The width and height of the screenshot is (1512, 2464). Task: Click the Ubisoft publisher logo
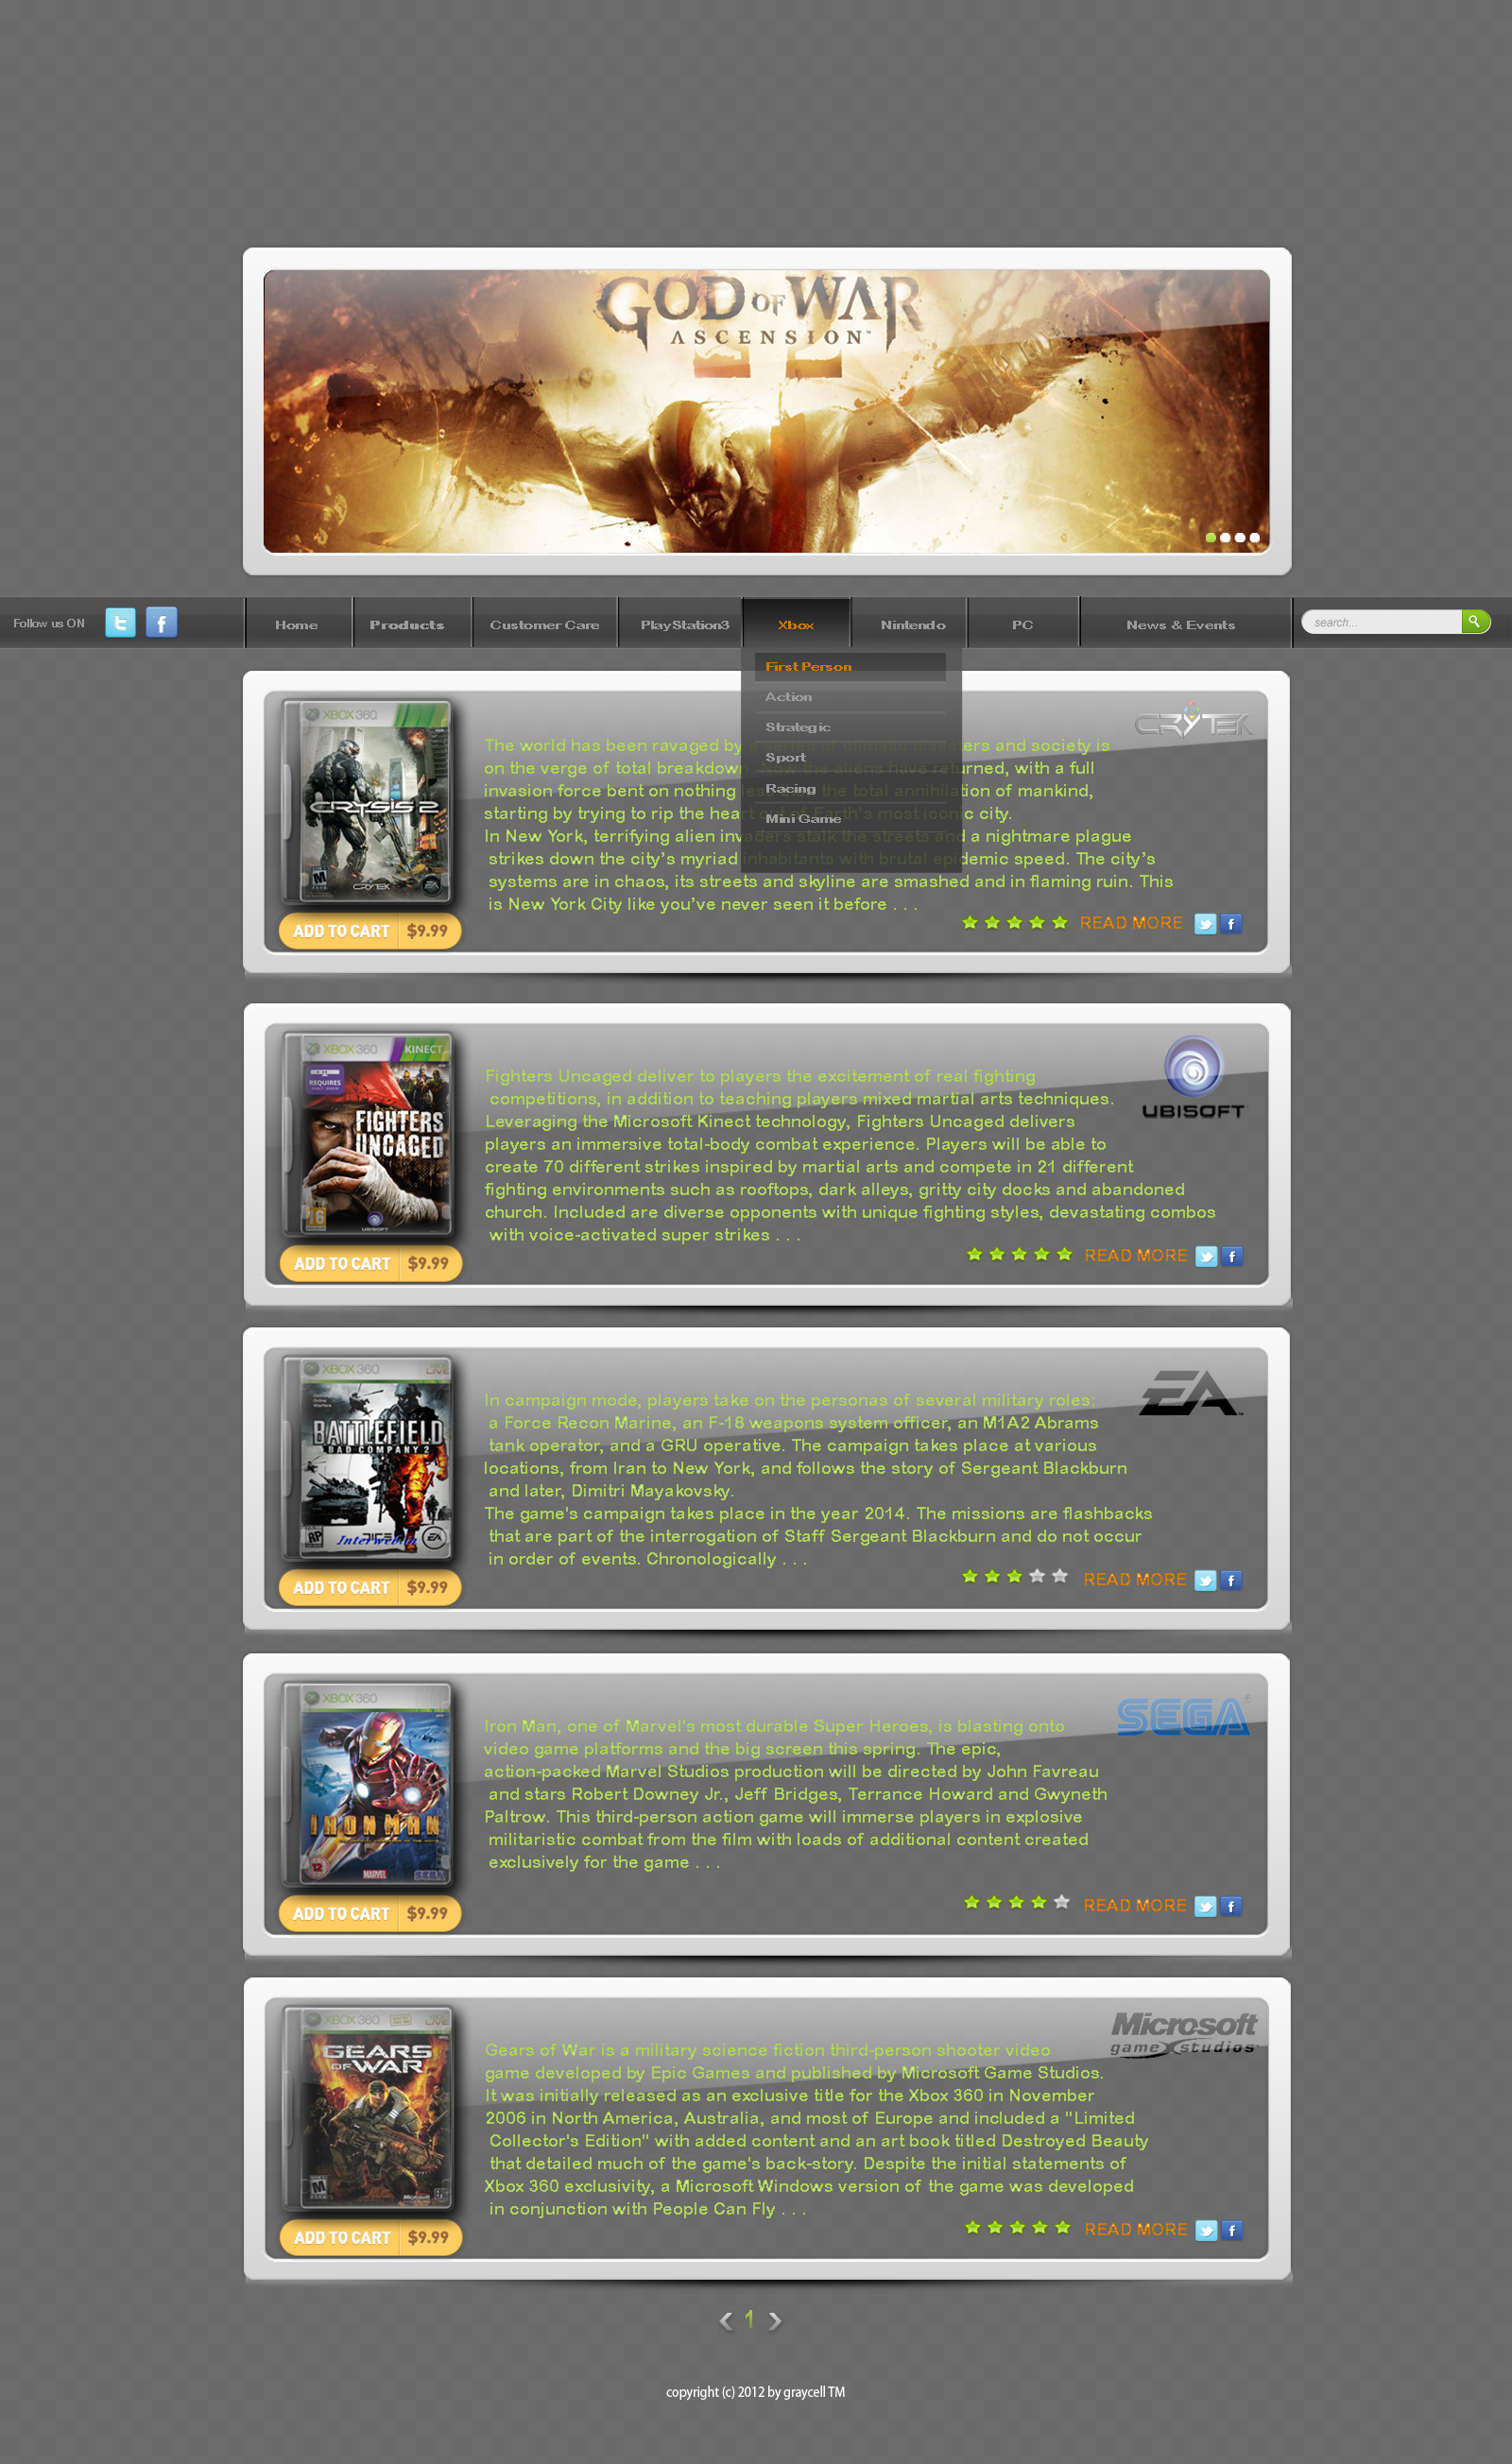1193,1077
